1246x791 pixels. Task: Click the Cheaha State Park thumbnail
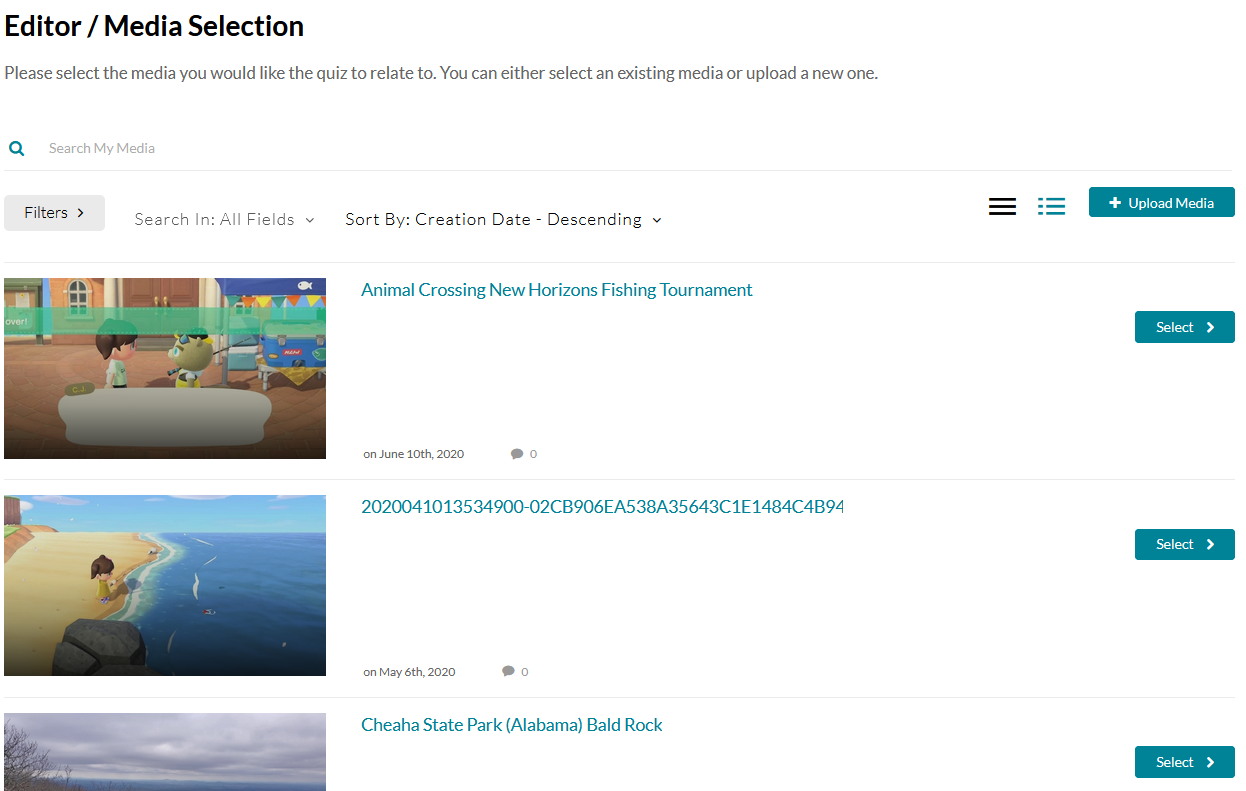pos(165,751)
